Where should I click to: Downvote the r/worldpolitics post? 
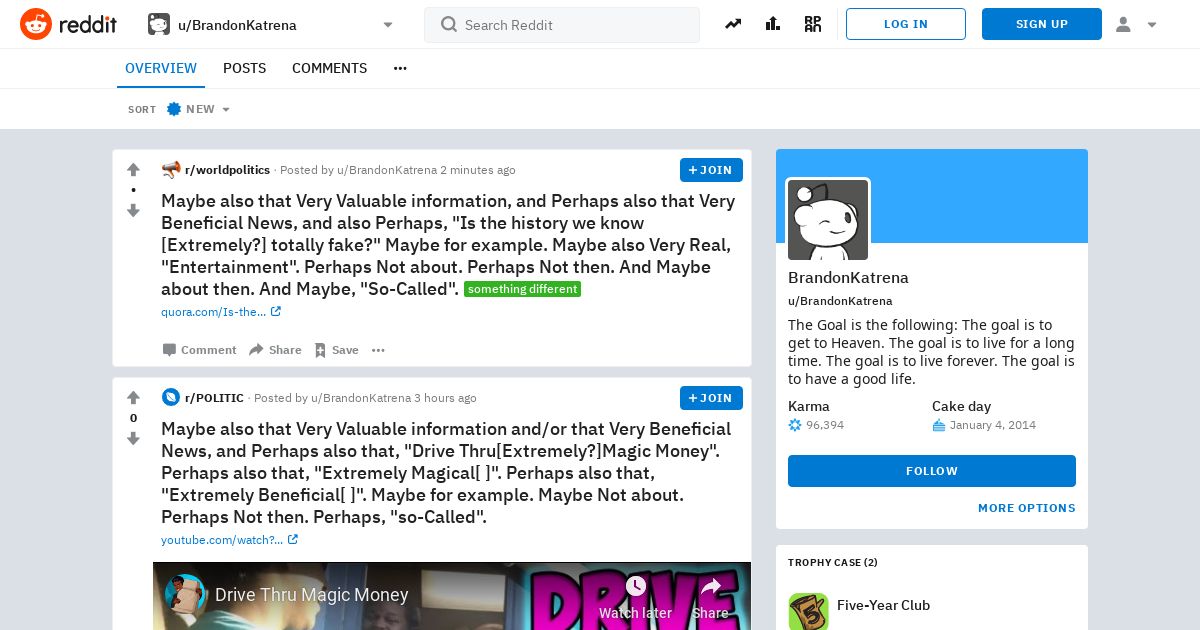tap(133, 210)
